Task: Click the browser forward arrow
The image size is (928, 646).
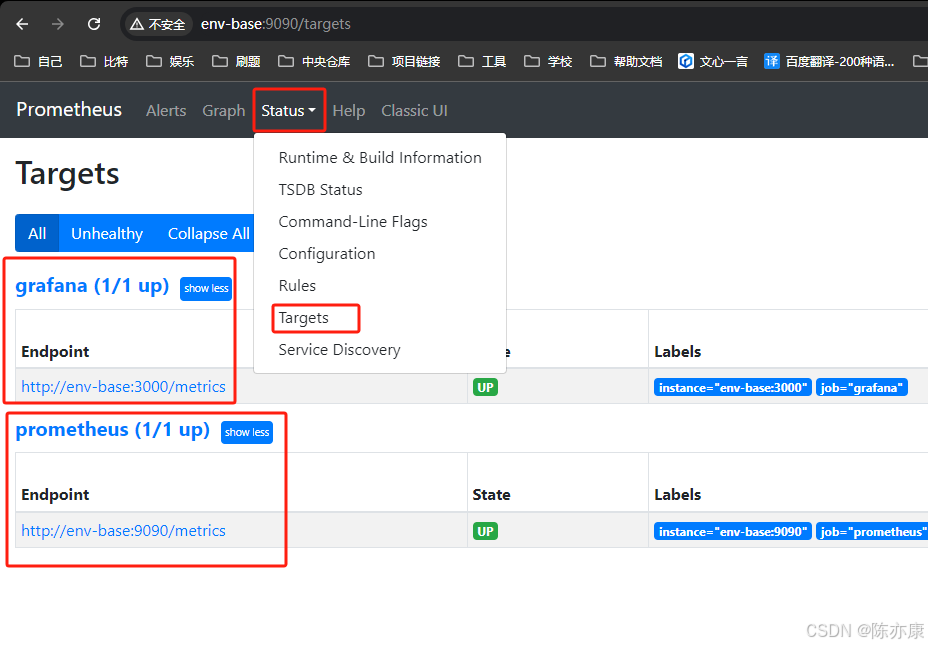Action: tap(57, 24)
